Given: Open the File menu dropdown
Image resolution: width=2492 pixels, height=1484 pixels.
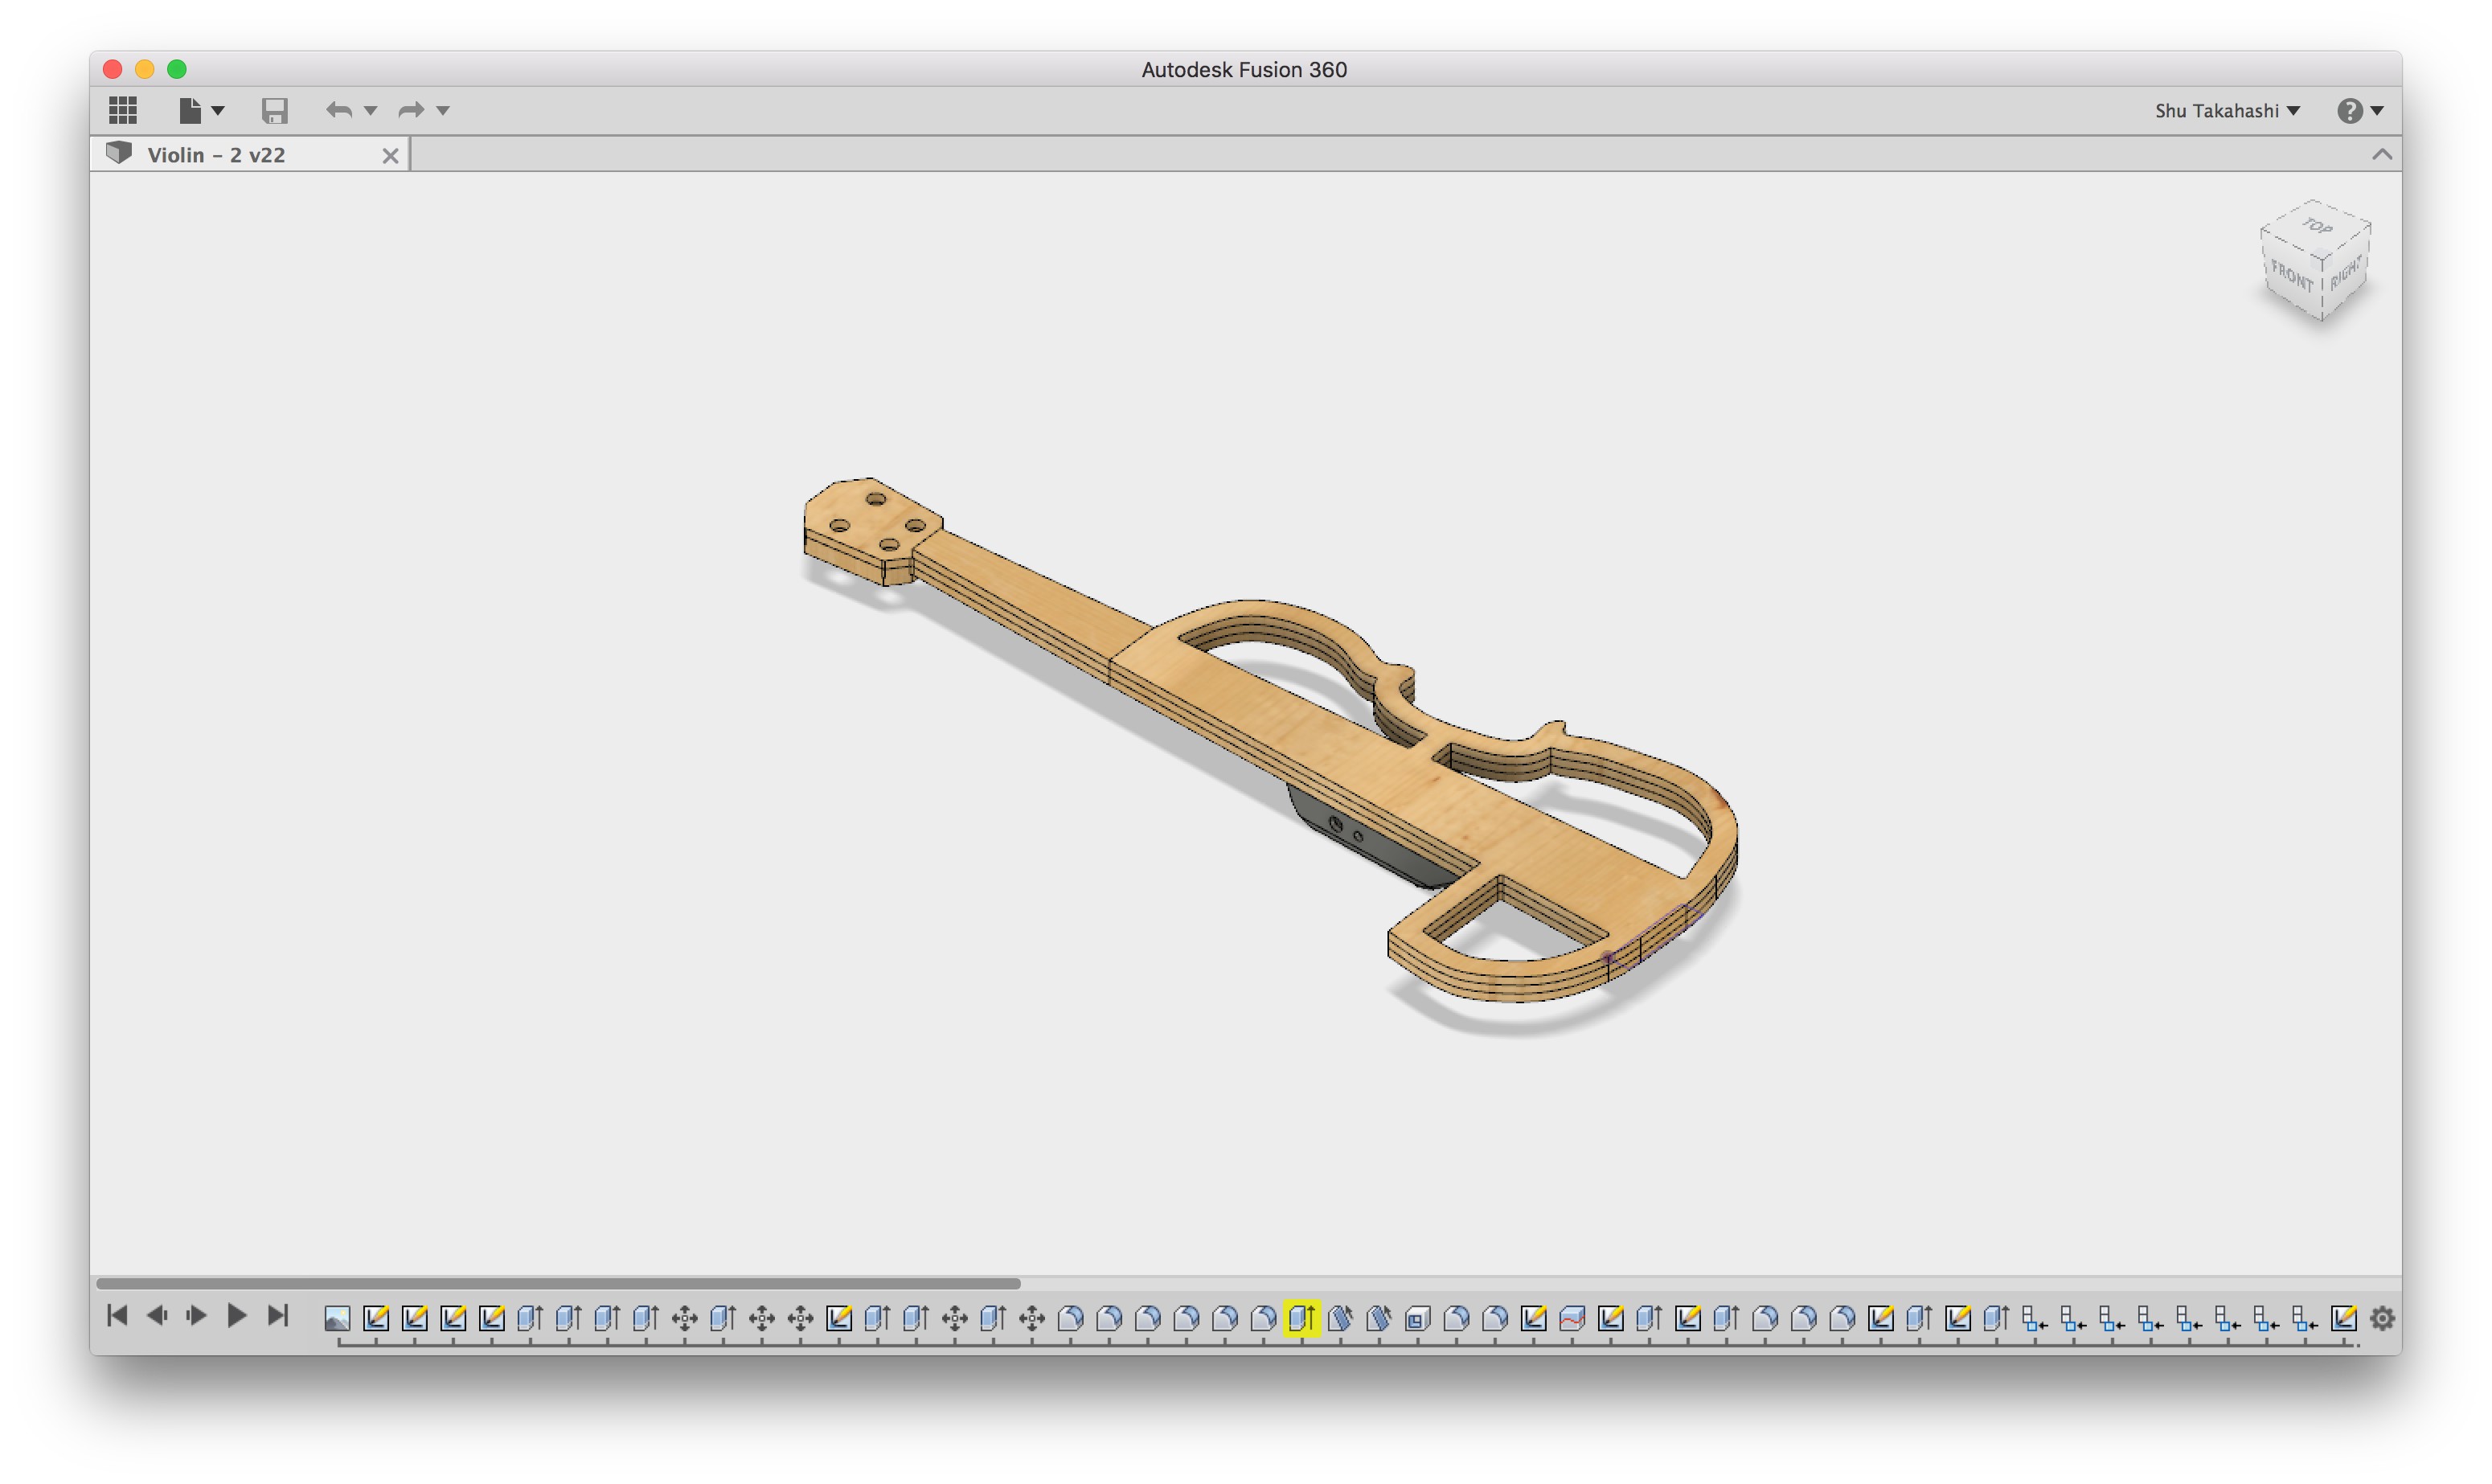Looking at the screenshot, I should 200,110.
